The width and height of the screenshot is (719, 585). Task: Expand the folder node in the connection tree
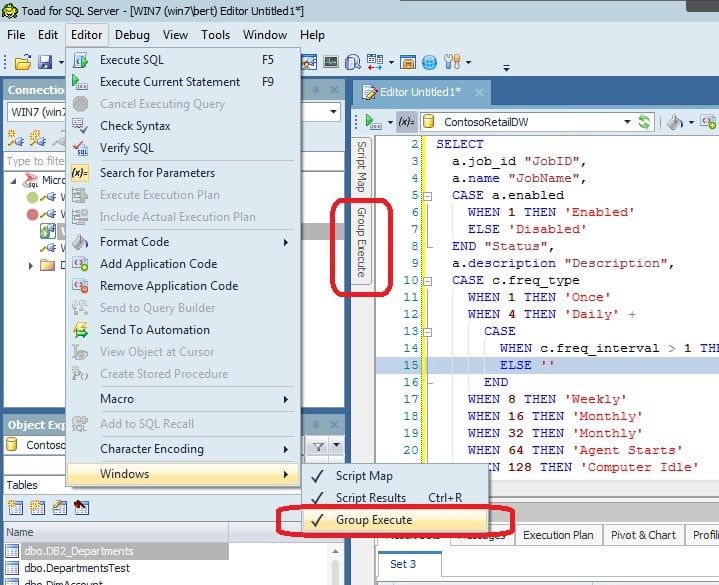pos(31,265)
